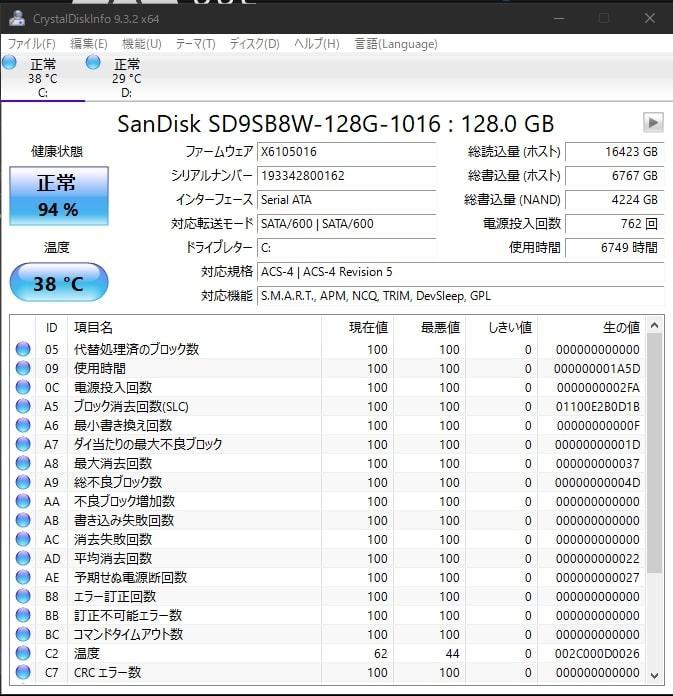Screen dimensions: 673x696
Task: Click total host reads value 16423 GB
Action: pos(614,152)
